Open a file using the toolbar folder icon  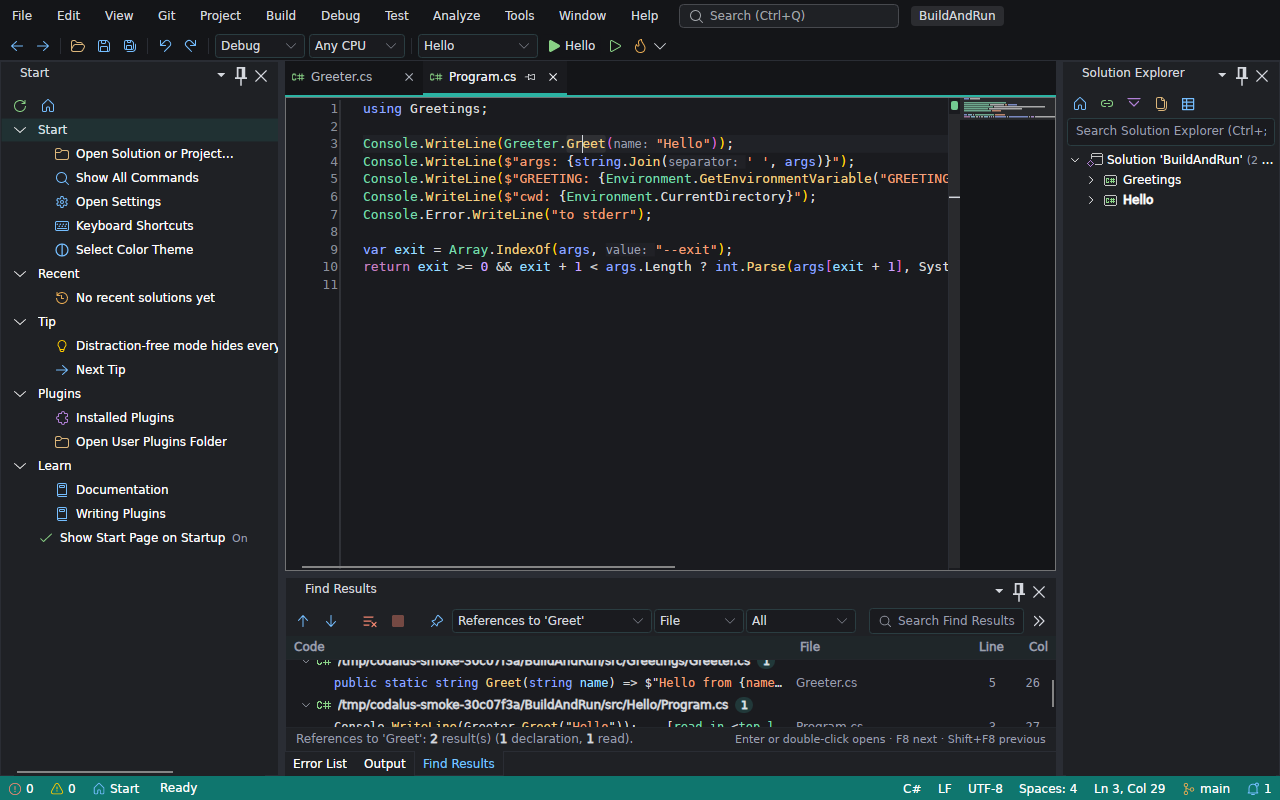(x=78, y=46)
